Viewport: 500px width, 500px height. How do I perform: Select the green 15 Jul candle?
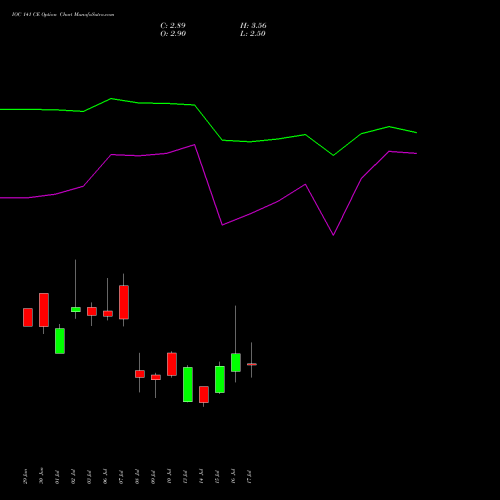tap(220, 379)
